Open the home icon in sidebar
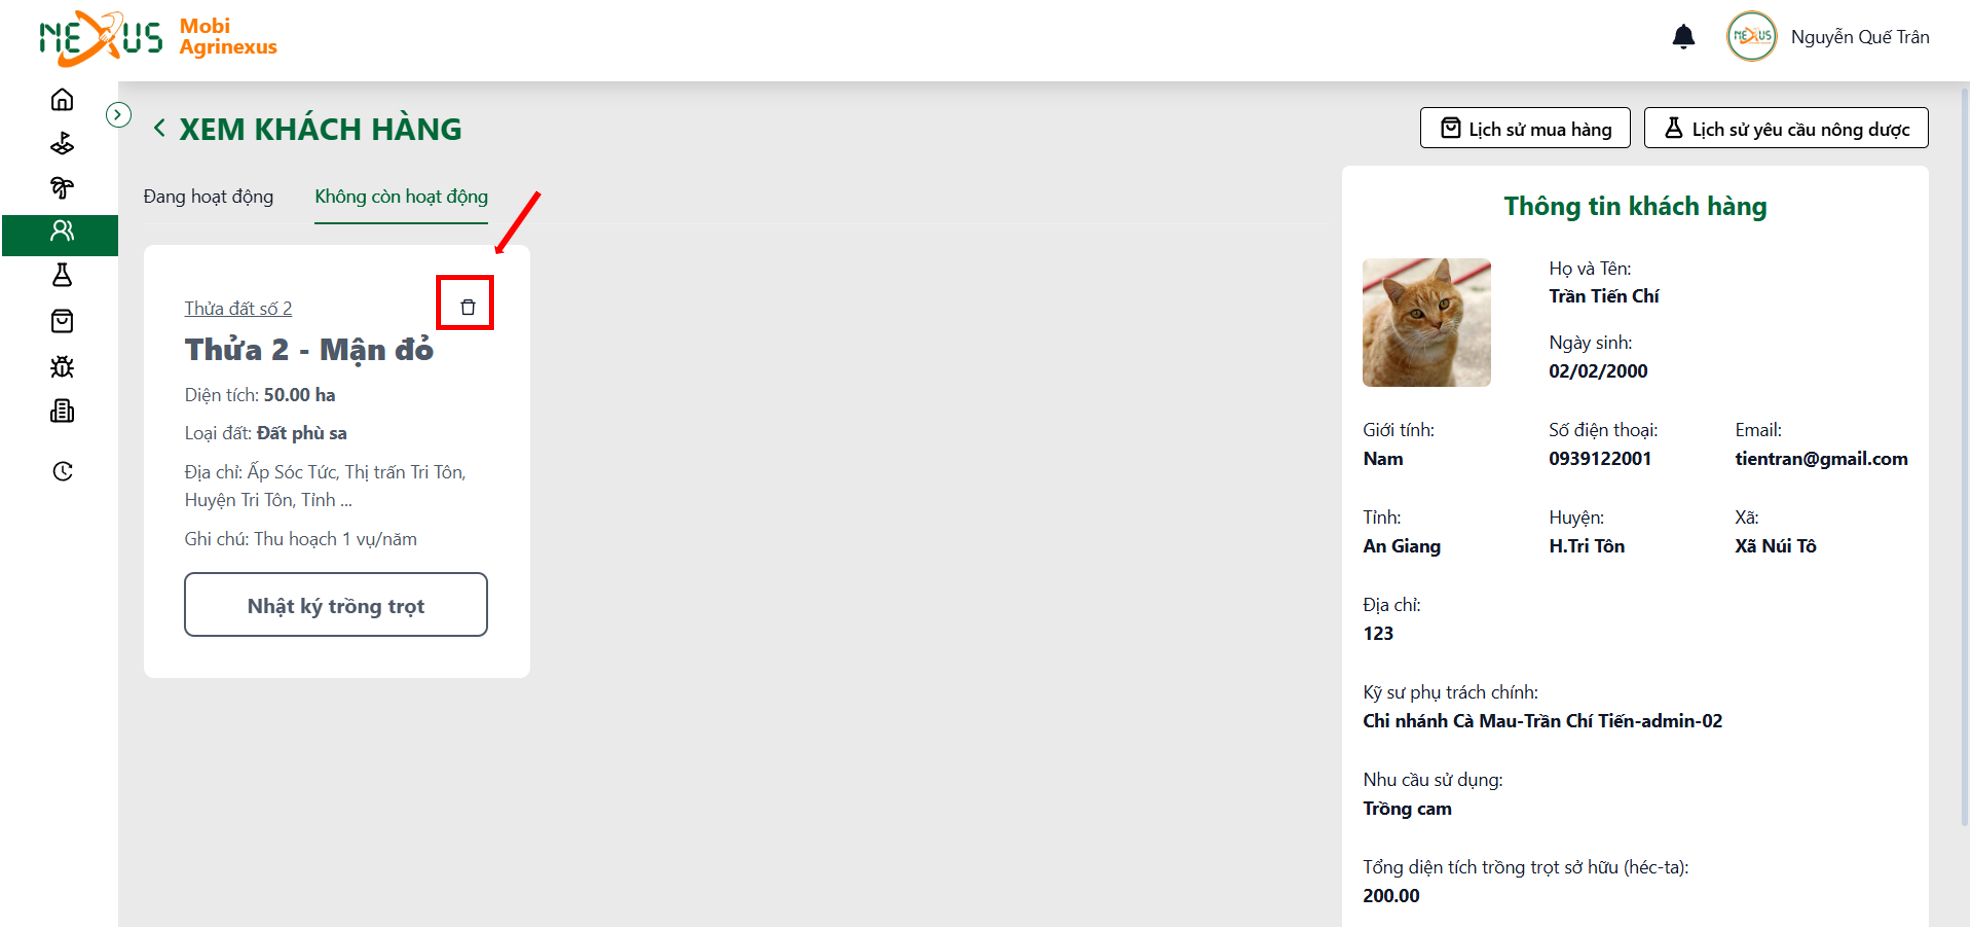Viewport: 1972px width, 927px height. tap(62, 99)
